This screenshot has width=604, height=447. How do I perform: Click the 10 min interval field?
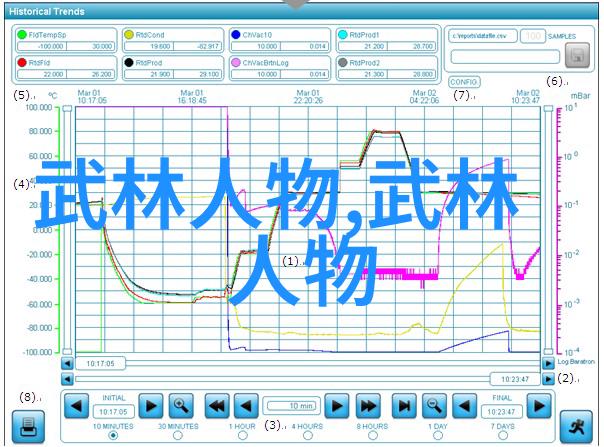292,406
